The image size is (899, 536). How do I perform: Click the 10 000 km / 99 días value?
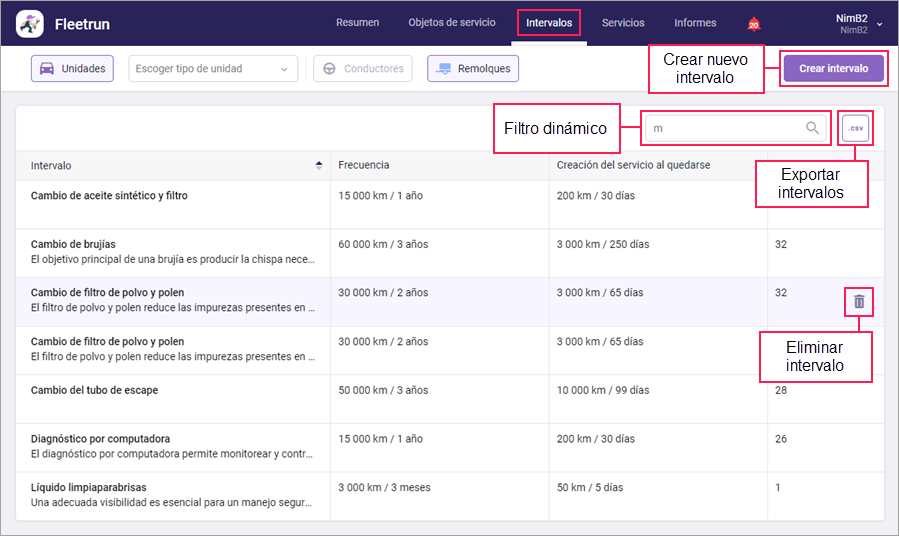tap(603, 390)
